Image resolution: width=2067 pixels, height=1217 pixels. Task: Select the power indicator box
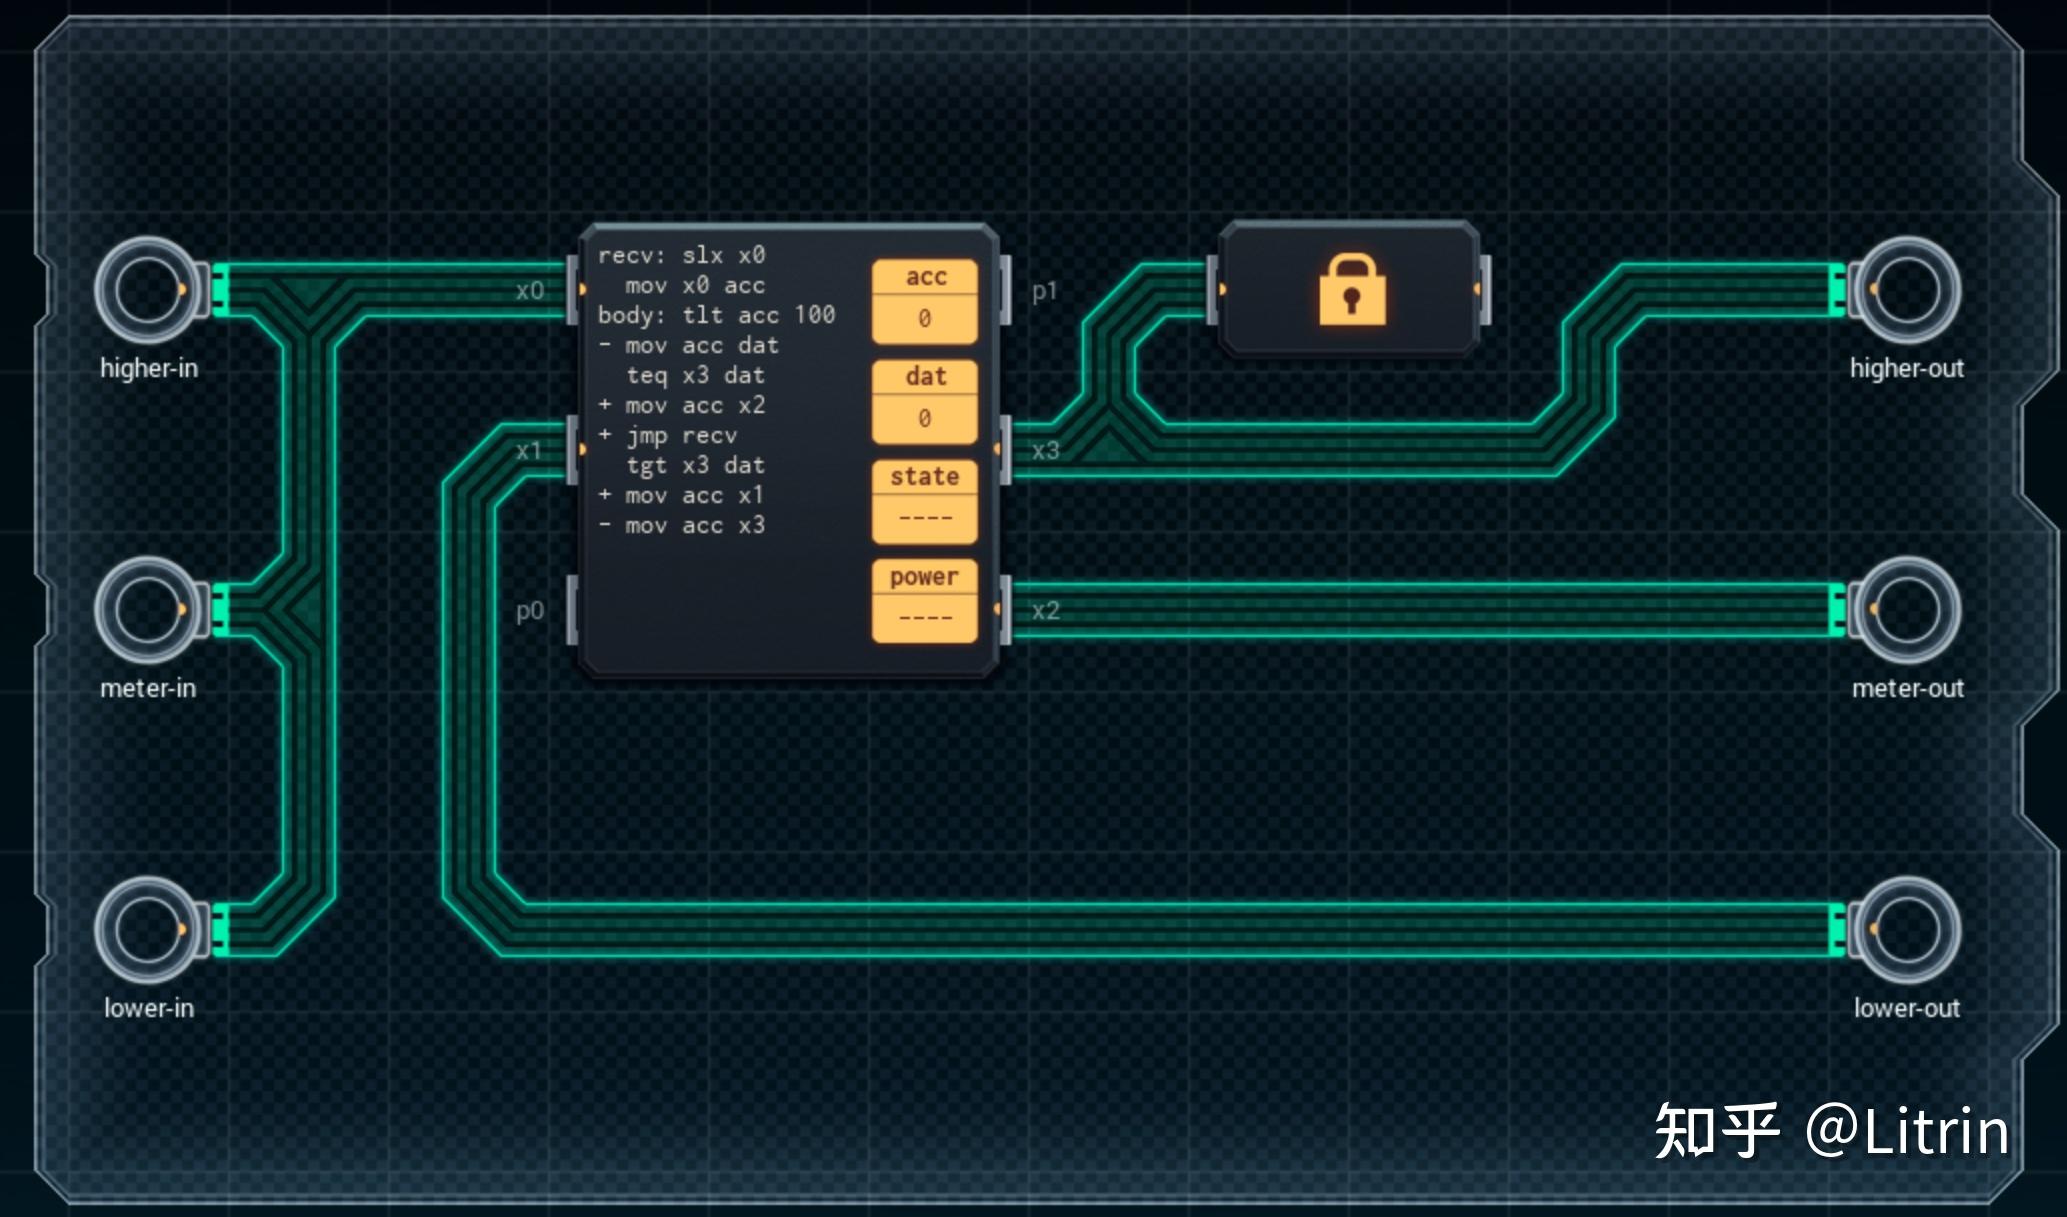click(924, 602)
